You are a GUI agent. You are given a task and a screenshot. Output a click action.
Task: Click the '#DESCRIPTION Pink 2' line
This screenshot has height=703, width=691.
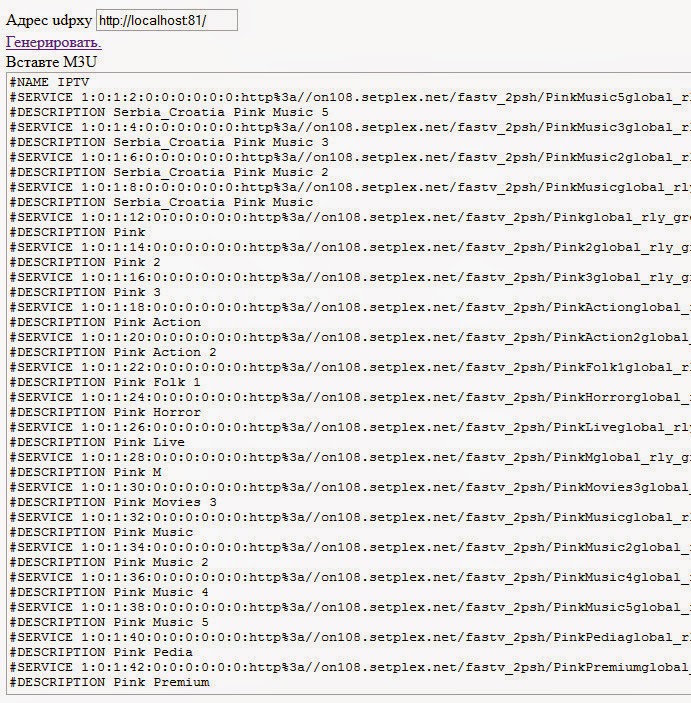click(85, 262)
